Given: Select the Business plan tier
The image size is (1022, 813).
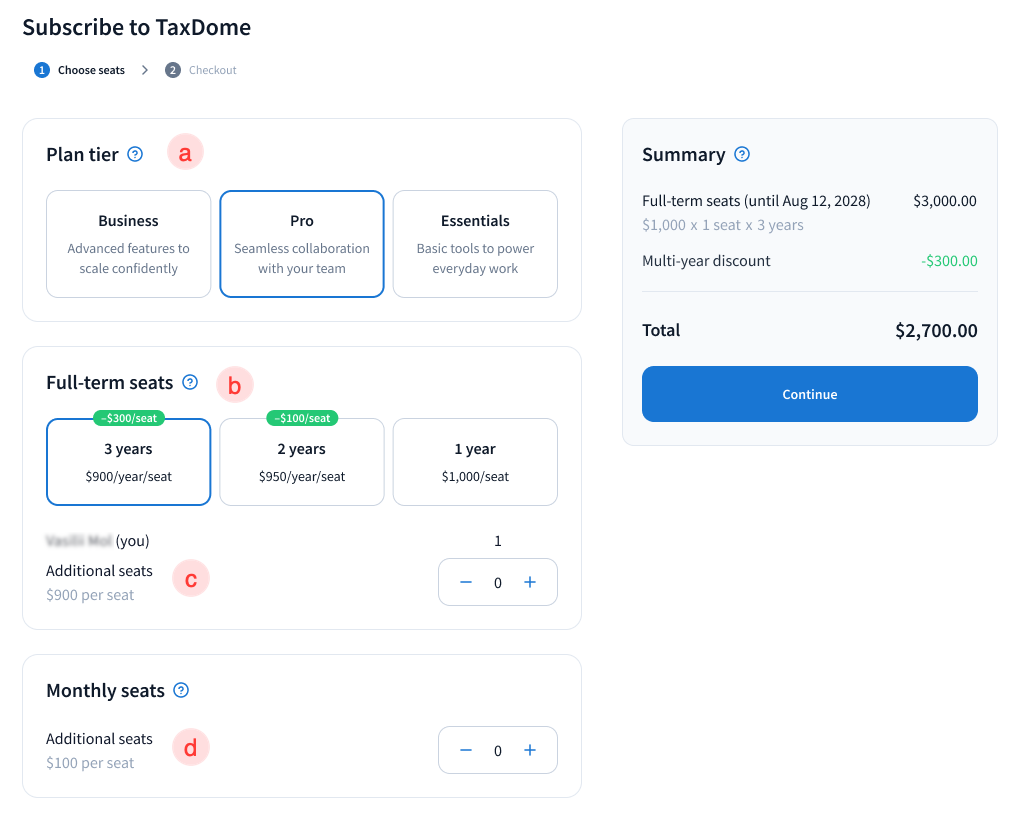Looking at the screenshot, I should [128, 244].
